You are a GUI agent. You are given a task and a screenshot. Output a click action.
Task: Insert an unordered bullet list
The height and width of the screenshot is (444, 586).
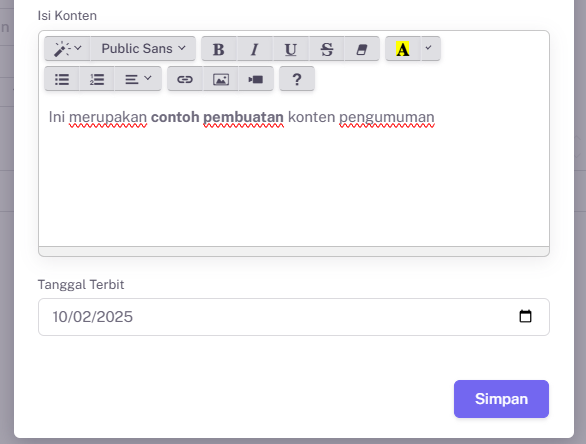62,79
